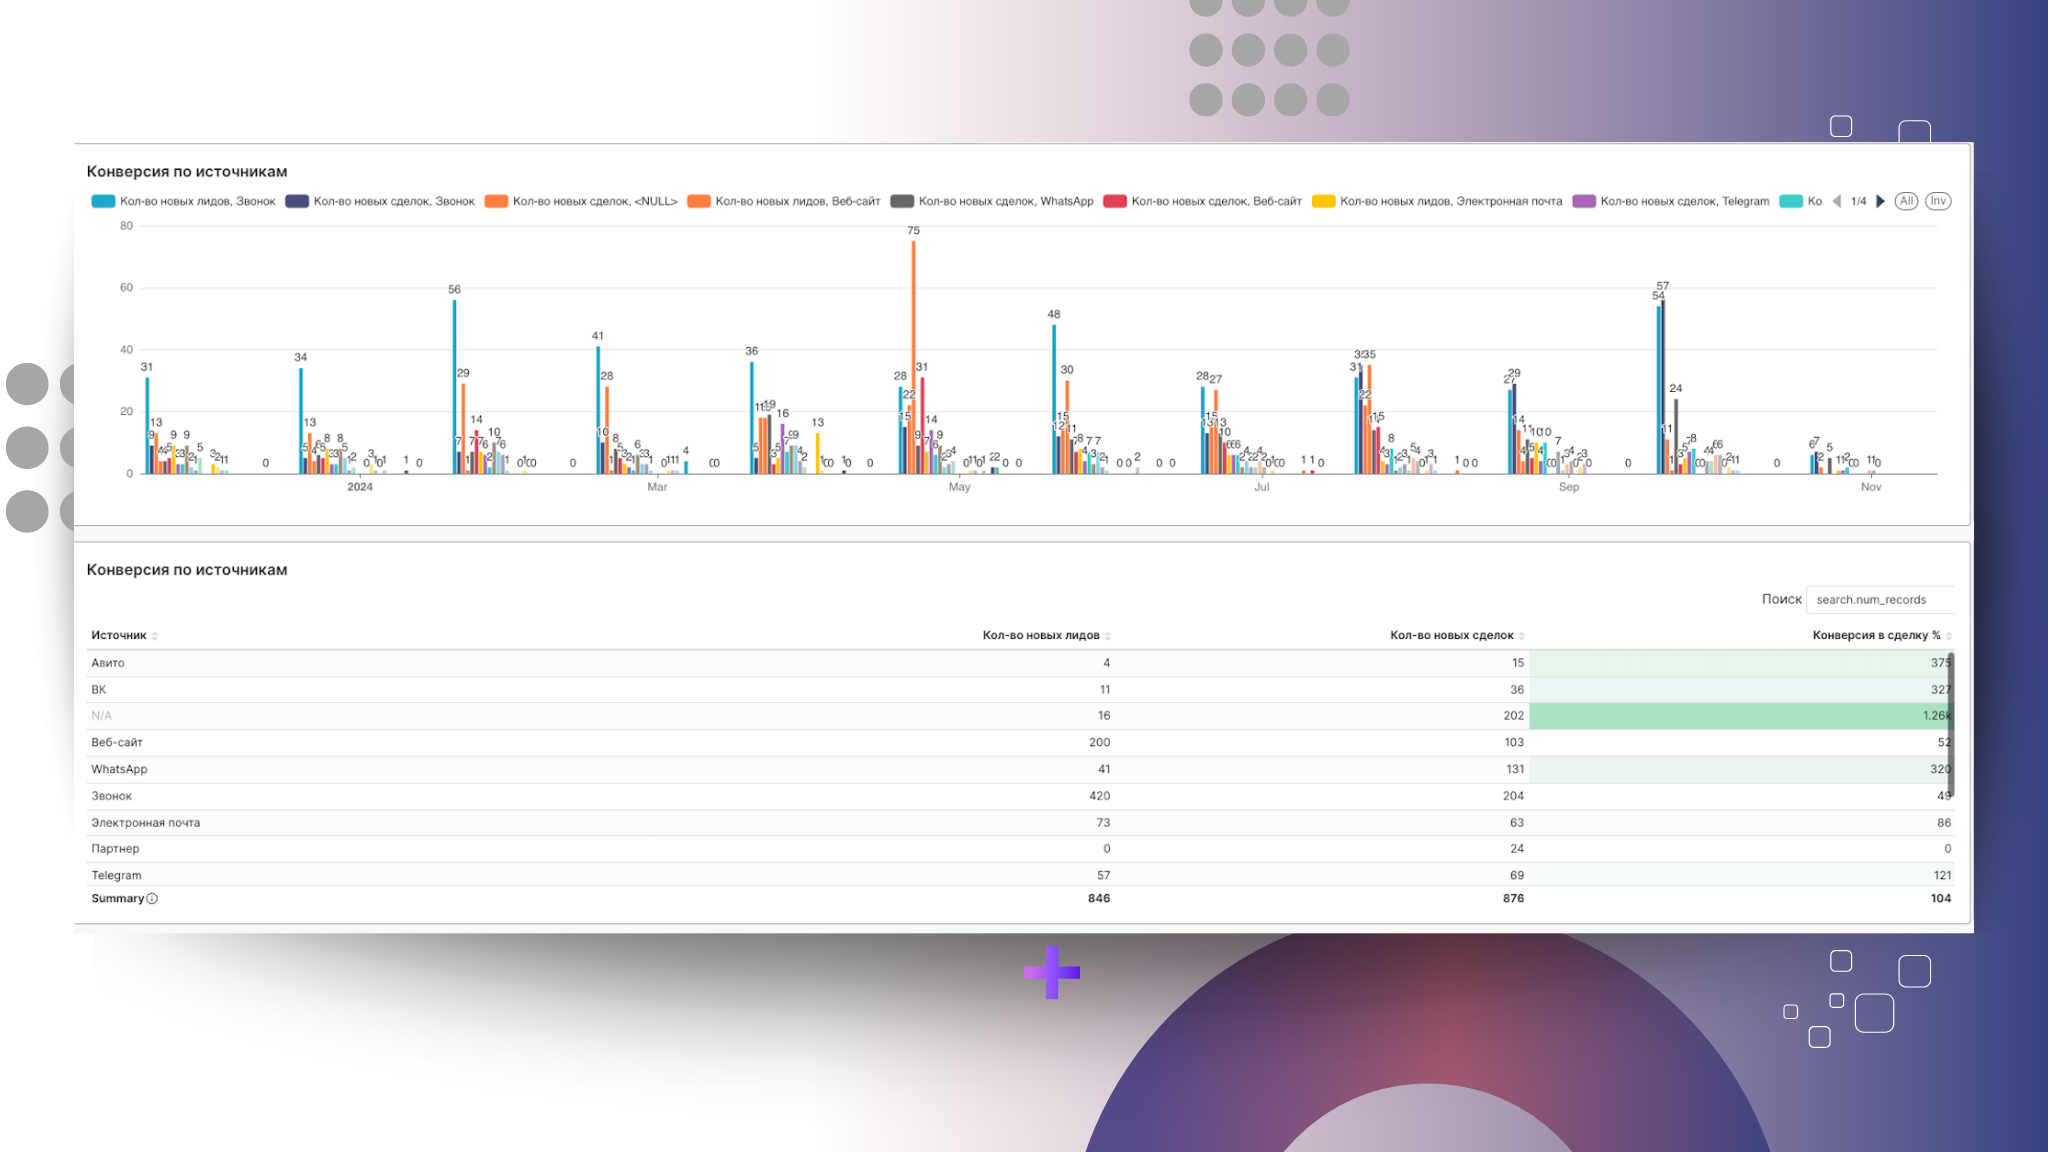Click the Summary info icon
2048x1152 pixels.
pos(152,899)
